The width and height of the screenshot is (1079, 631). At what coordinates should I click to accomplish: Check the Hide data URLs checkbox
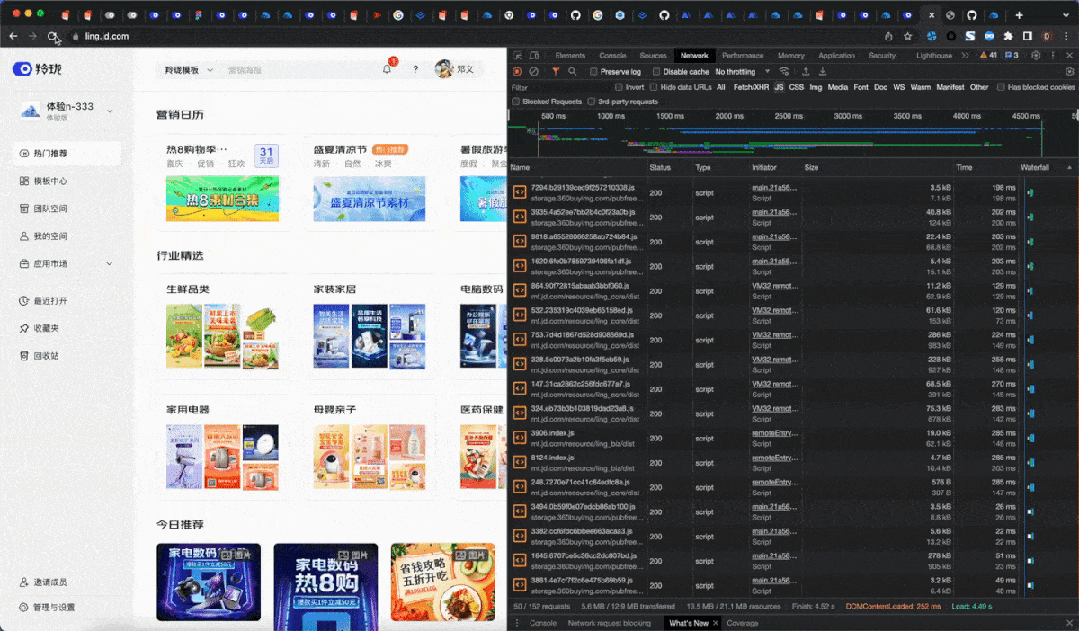[654, 87]
